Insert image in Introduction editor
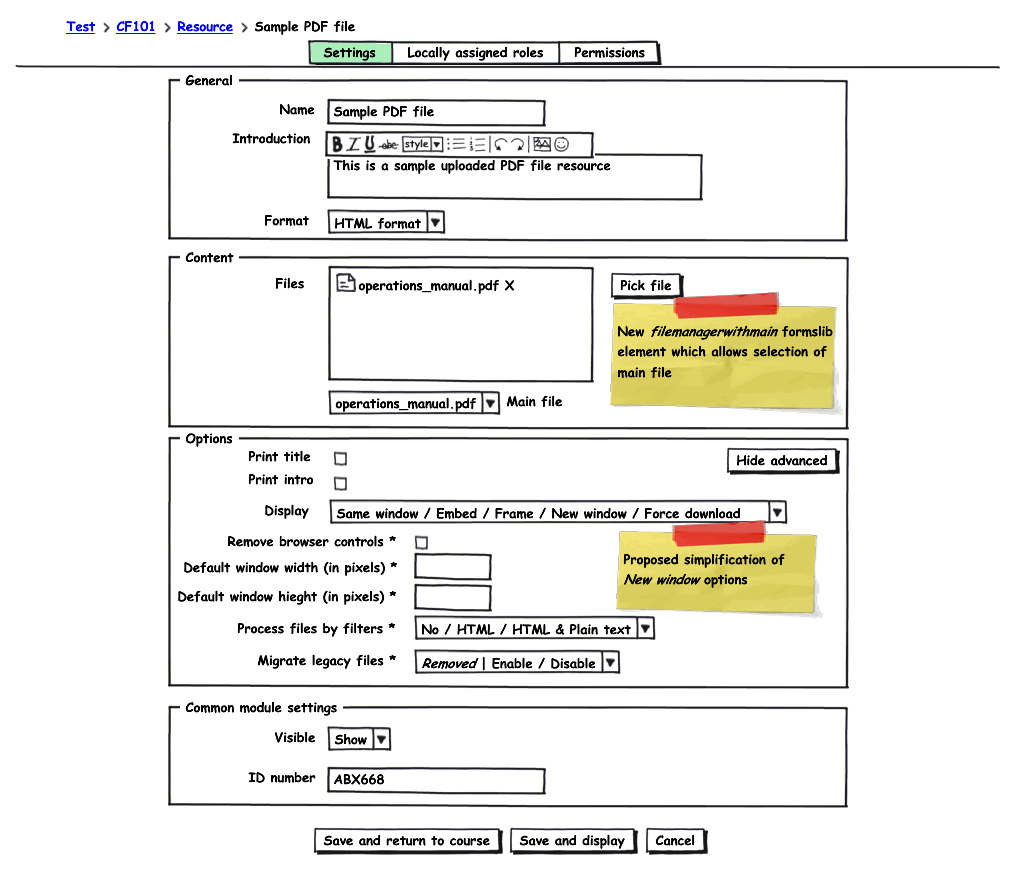Viewport: 1030px width, 885px height. (542, 143)
